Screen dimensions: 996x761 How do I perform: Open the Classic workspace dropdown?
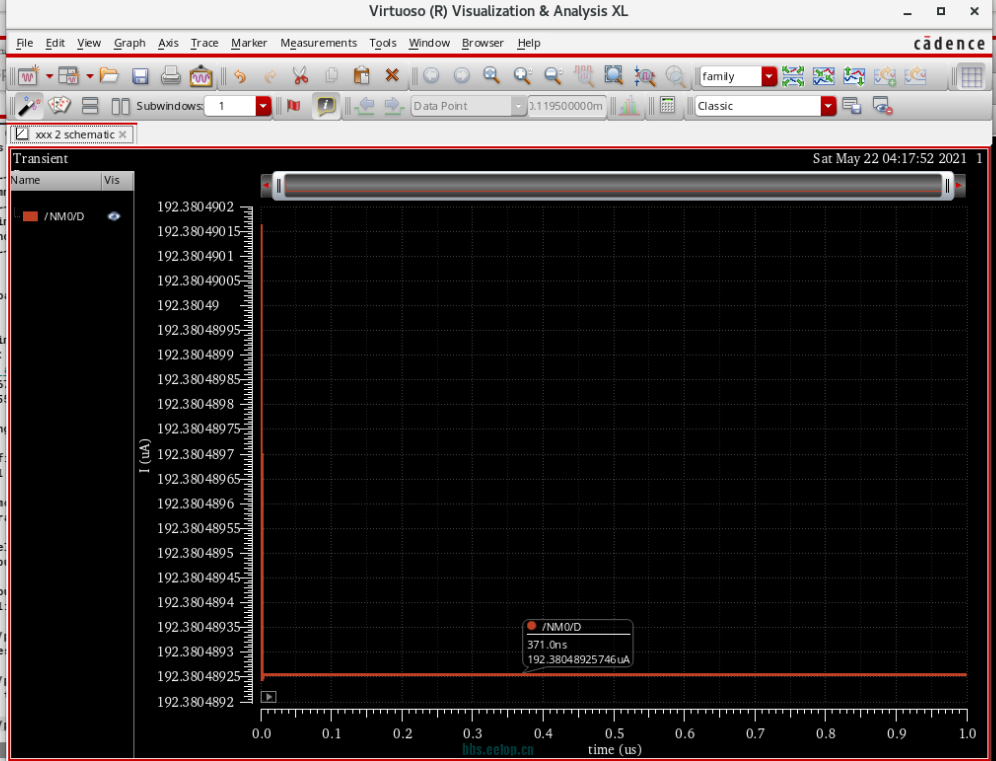coord(828,106)
